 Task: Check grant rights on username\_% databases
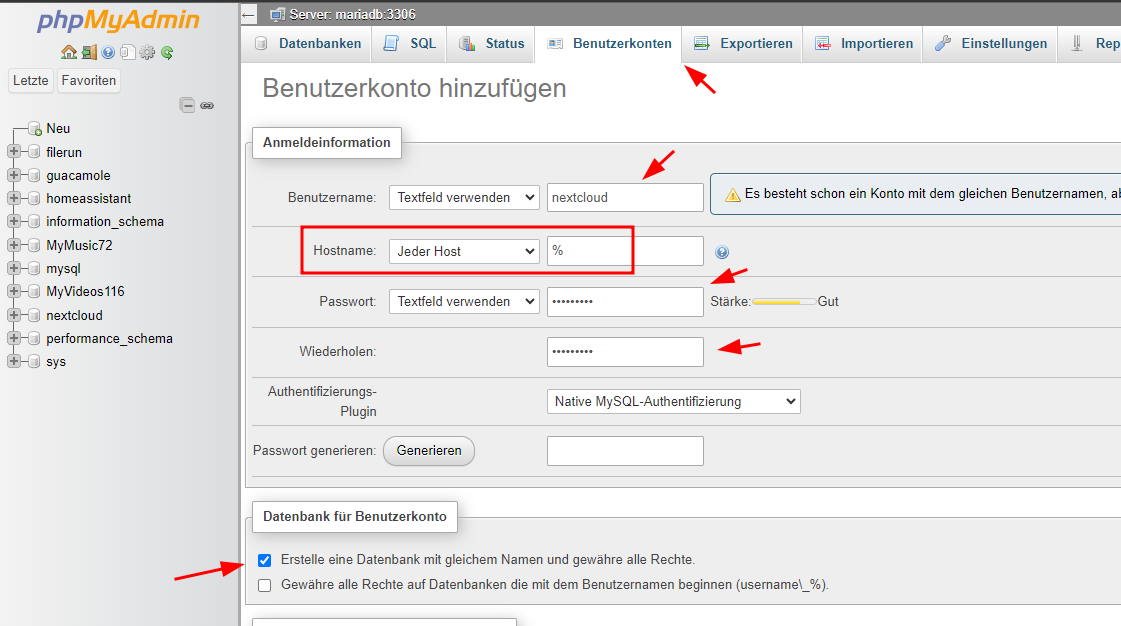[265, 585]
